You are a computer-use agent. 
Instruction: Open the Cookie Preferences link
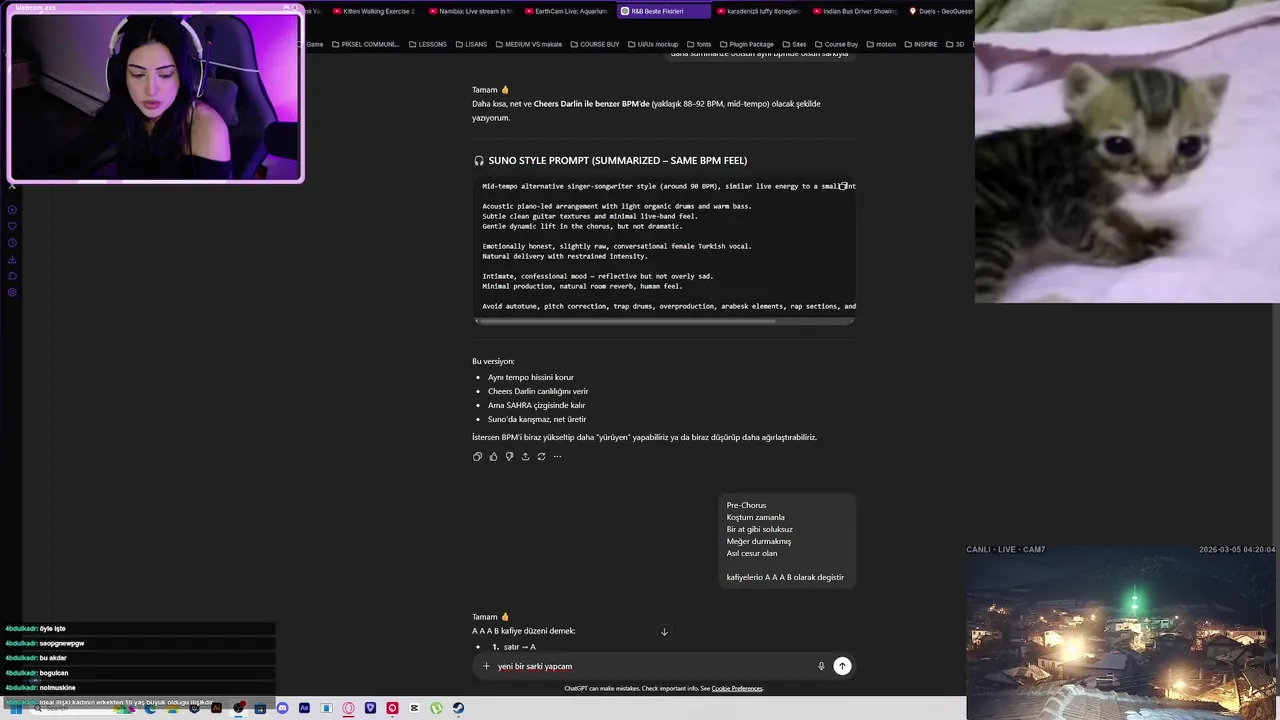(x=736, y=689)
